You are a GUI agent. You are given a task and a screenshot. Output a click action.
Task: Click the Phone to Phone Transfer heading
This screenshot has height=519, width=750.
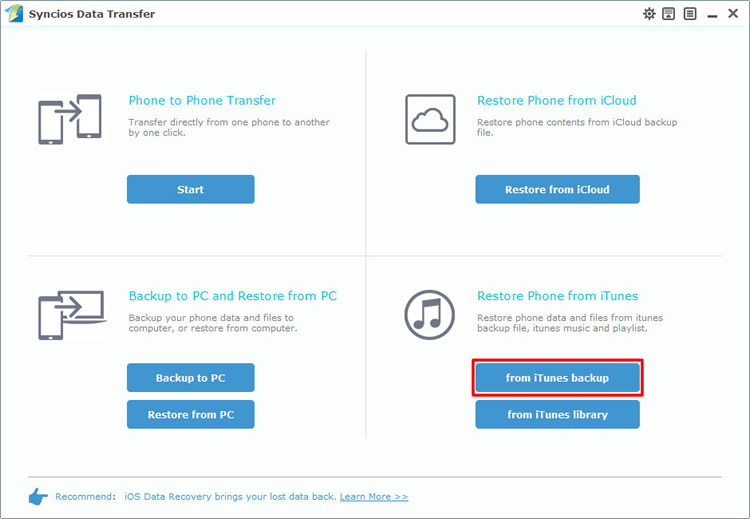[202, 100]
